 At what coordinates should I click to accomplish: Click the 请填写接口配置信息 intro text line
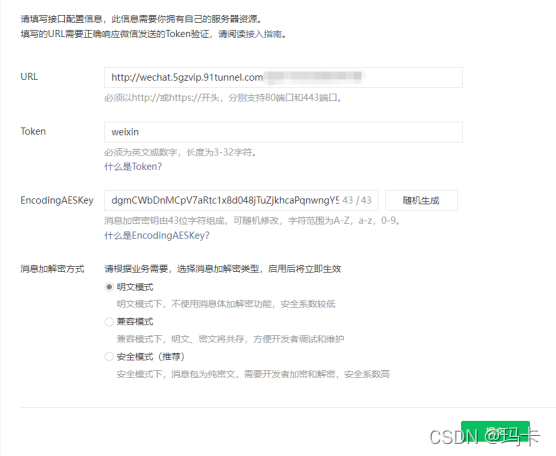(141, 18)
